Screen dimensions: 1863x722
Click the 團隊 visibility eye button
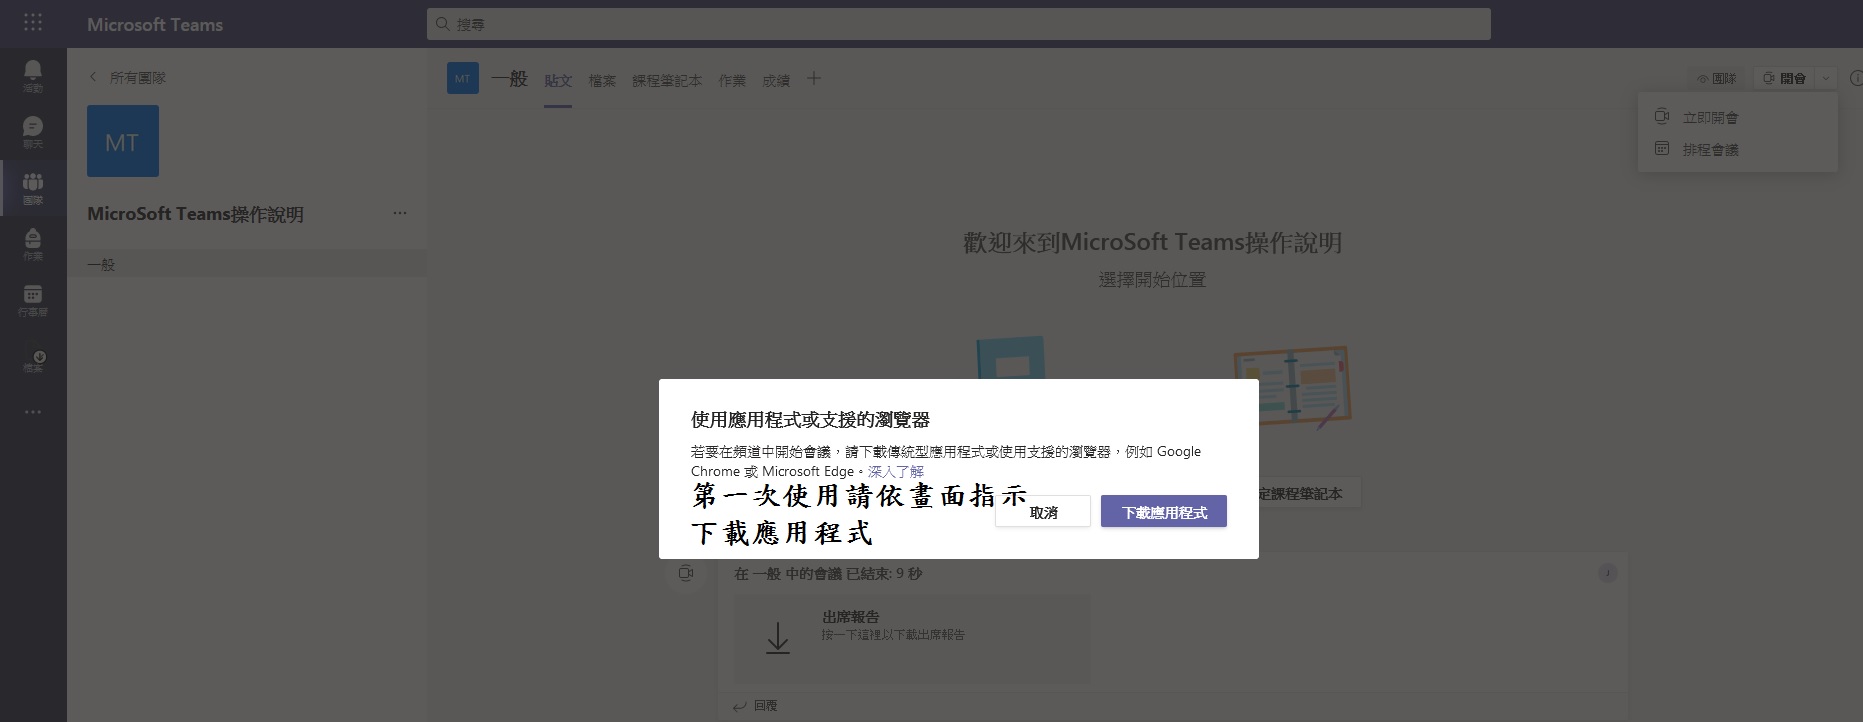(1716, 78)
